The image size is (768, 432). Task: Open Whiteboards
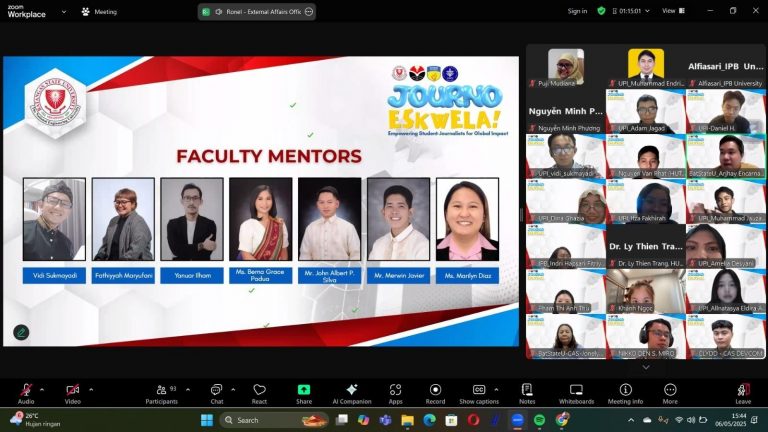pos(576,393)
